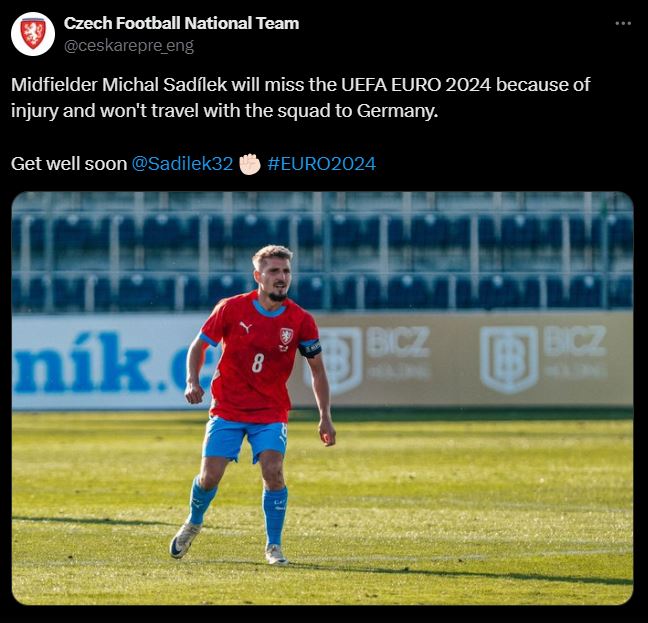648x623 pixels.
Task: Click the left BICZ shield logo
Action: click(x=339, y=359)
